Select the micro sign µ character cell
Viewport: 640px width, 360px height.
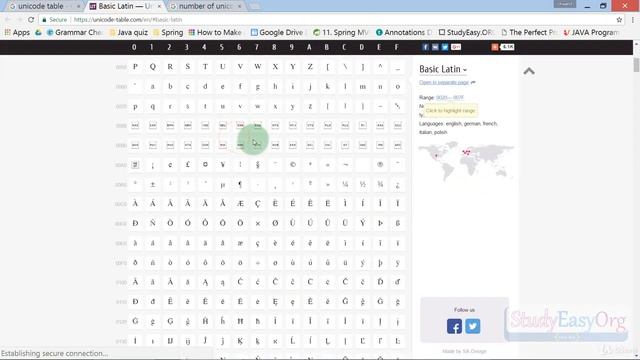point(223,184)
